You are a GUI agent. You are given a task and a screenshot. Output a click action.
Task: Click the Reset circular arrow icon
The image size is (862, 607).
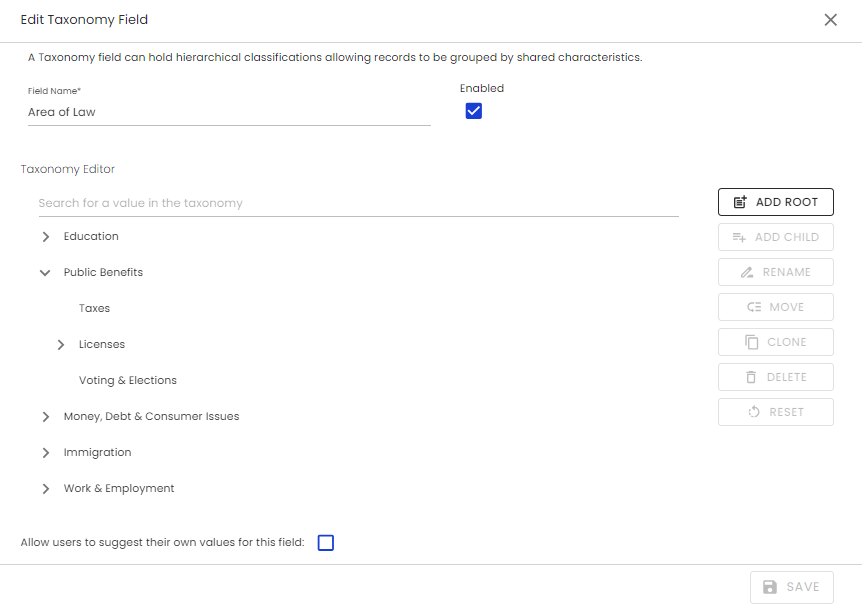click(x=754, y=412)
